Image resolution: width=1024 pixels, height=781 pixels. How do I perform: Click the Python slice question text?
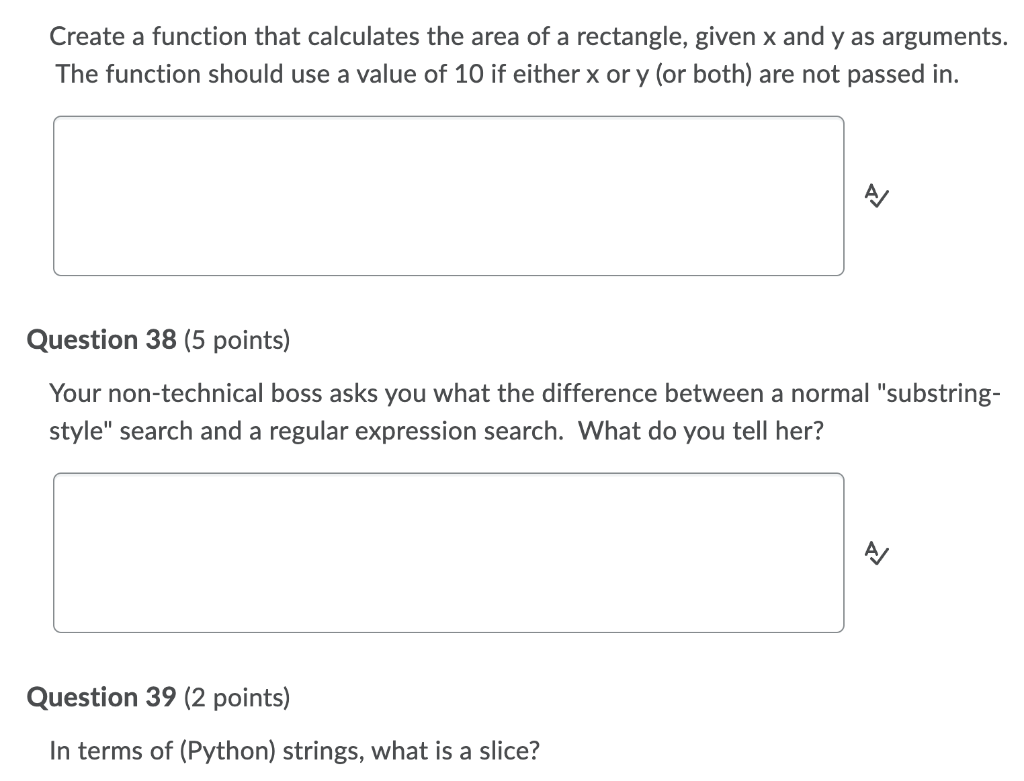[295, 751]
